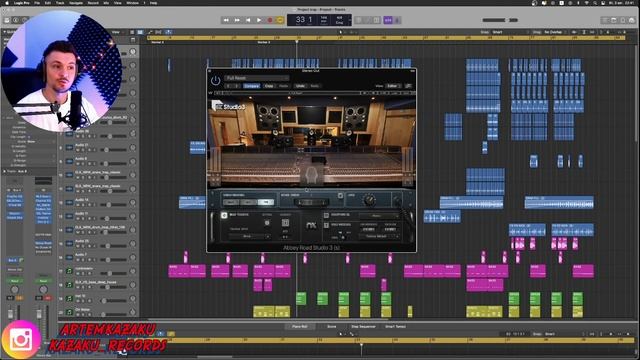640x360 pixels.
Task: Open the Inspector icon in control bar
Action: pos(16,20)
